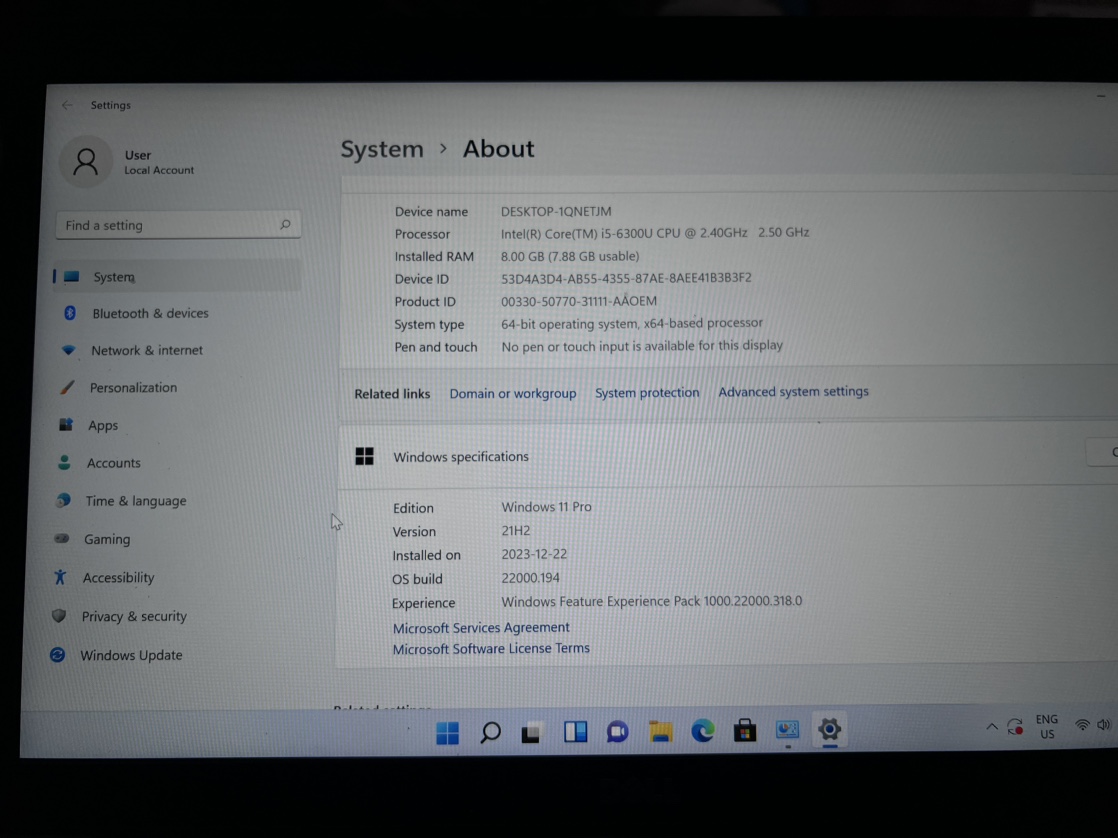Open Task View on taskbar

532,732
